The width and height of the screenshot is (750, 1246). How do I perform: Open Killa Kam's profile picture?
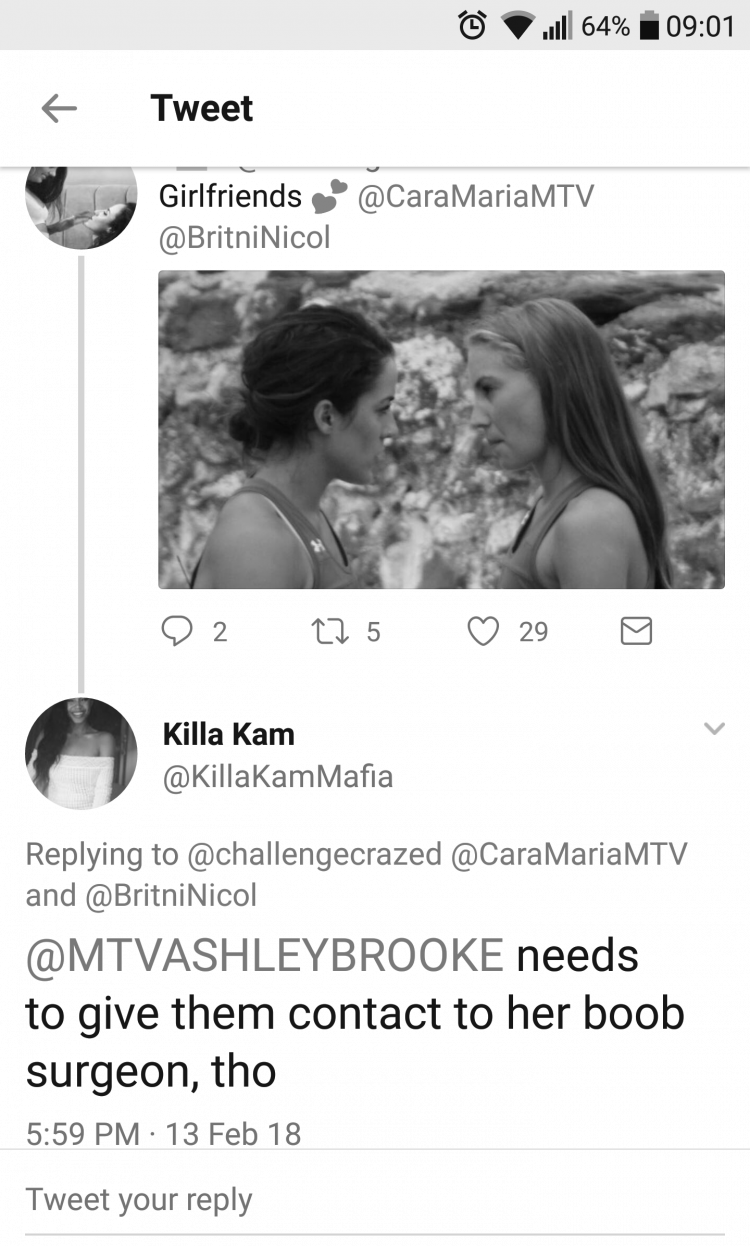[x=81, y=753]
